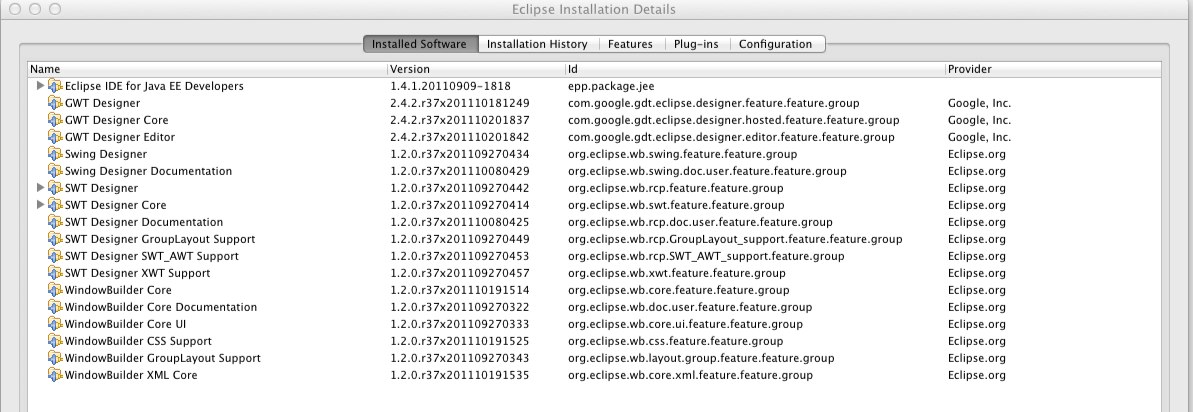1193x412 pixels.
Task: Open the Features tab
Action: pos(631,44)
